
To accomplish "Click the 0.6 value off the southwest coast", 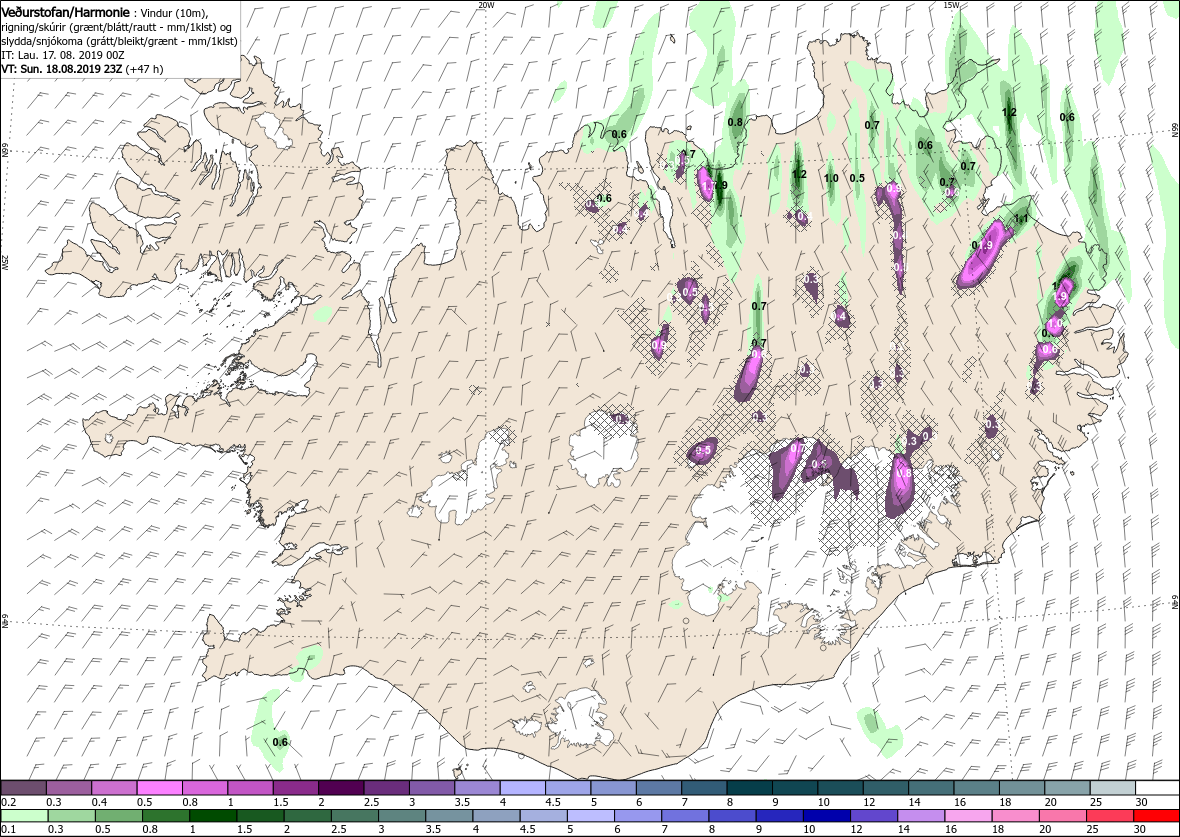I will point(280,742).
